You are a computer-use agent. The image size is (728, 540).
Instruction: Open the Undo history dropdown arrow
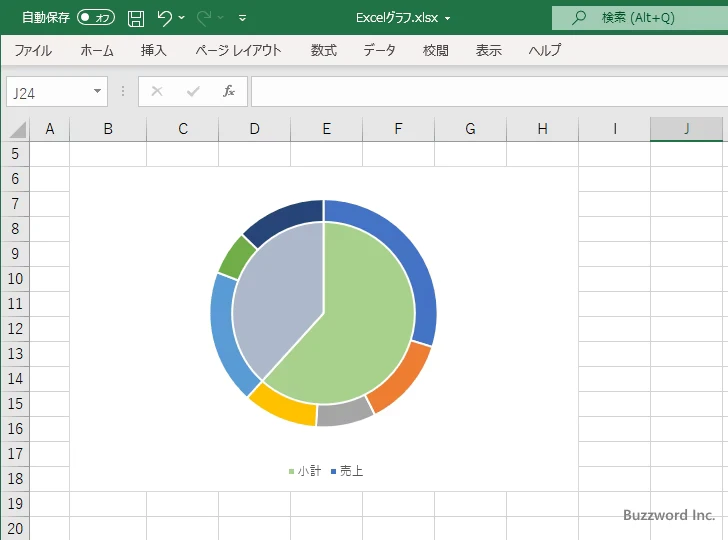[182, 18]
